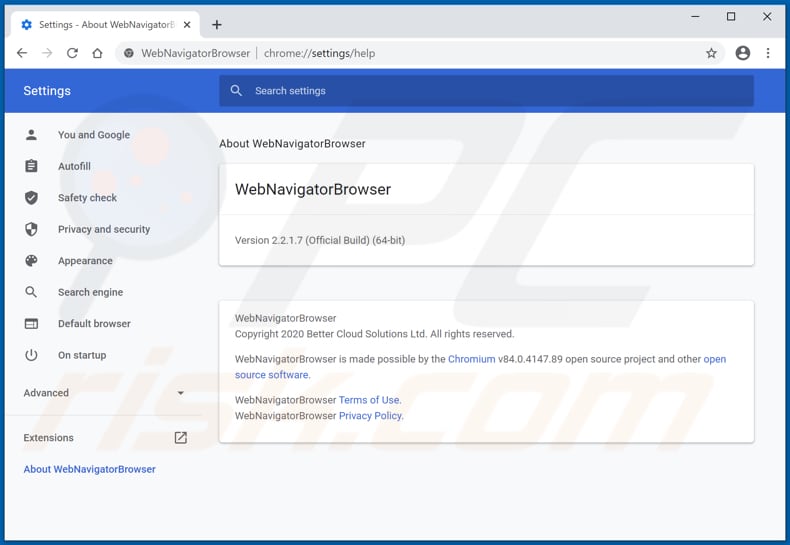Click the clipboard icon beside Autofill
This screenshot has height=545, width=790.
tap(31, 166)
